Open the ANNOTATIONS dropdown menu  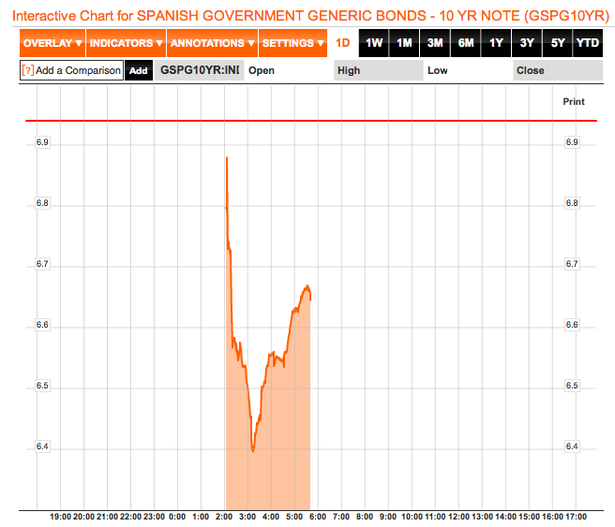(212, 43)
